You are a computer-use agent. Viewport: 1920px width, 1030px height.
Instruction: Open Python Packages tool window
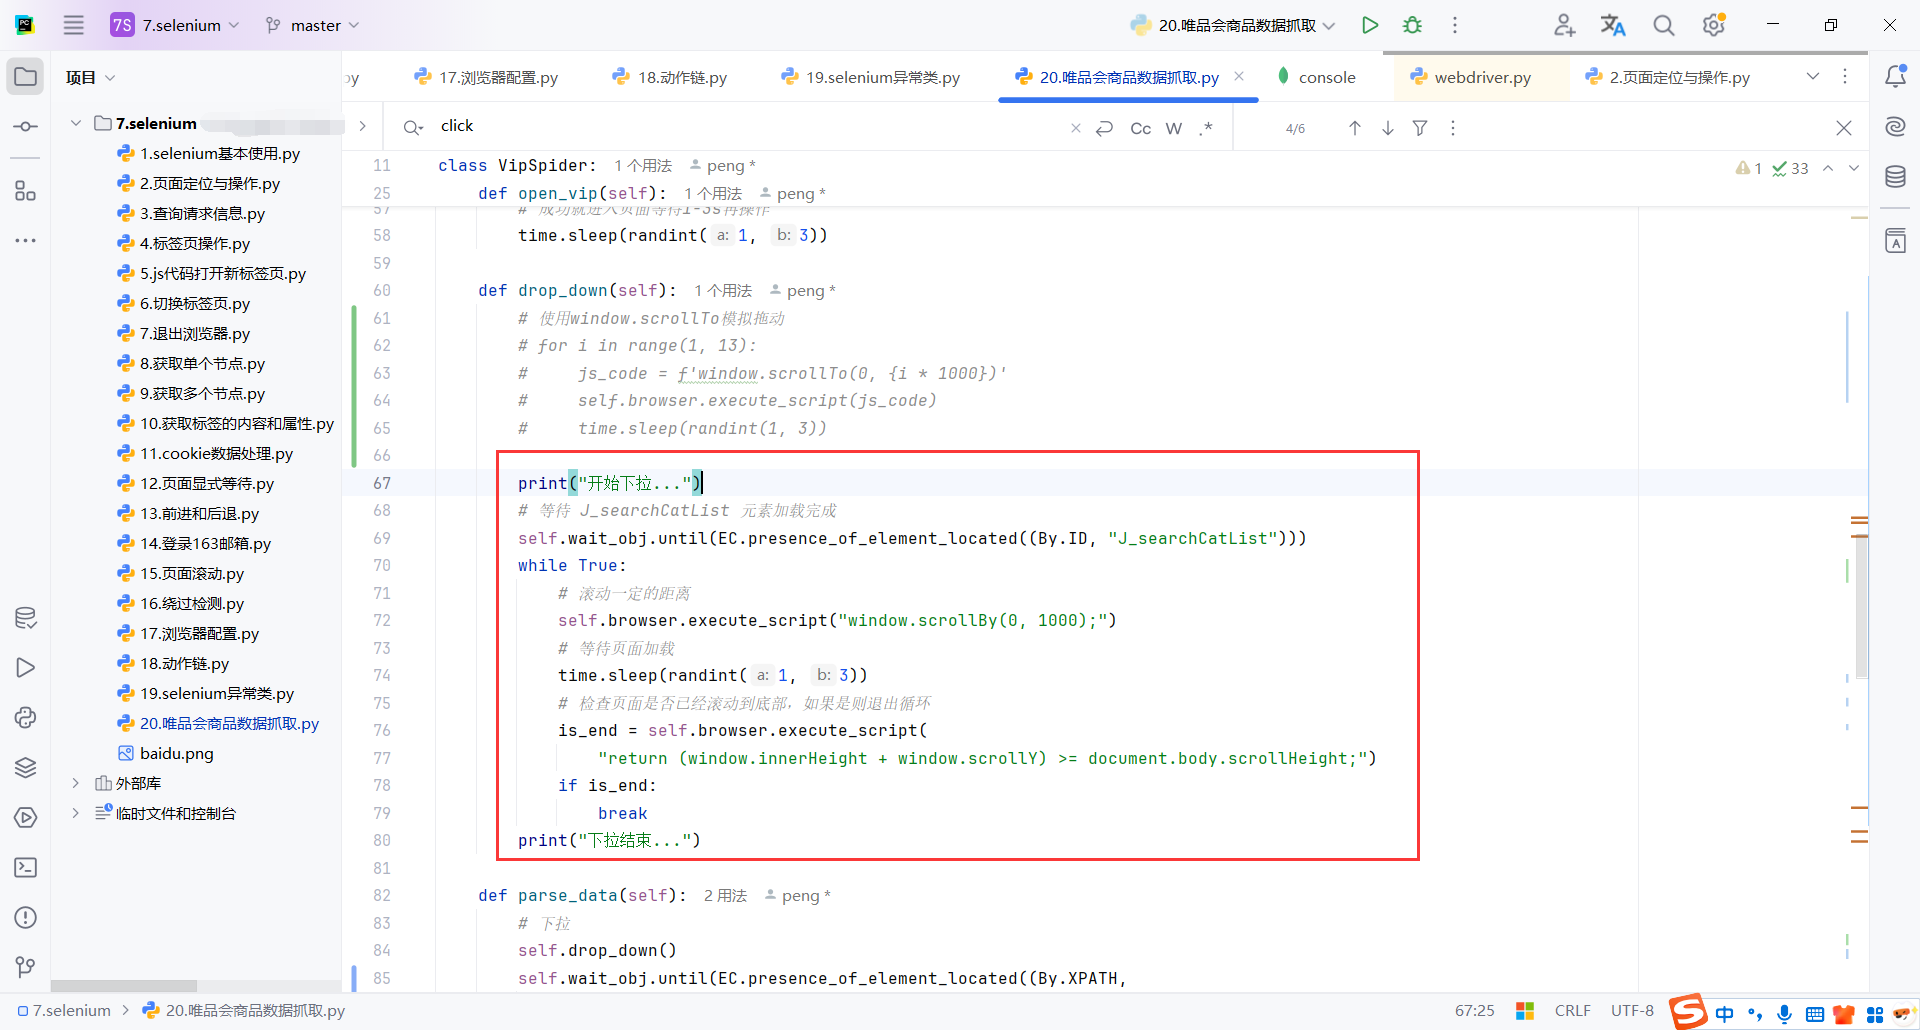pos(26,767)
